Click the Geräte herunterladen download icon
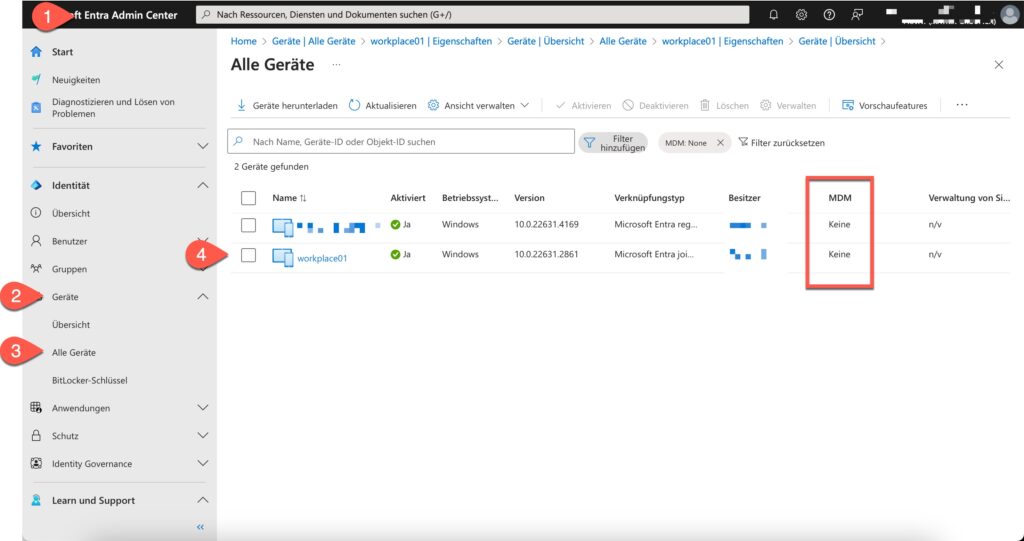This screenshot has width=1024, height=541. (241, 105)
